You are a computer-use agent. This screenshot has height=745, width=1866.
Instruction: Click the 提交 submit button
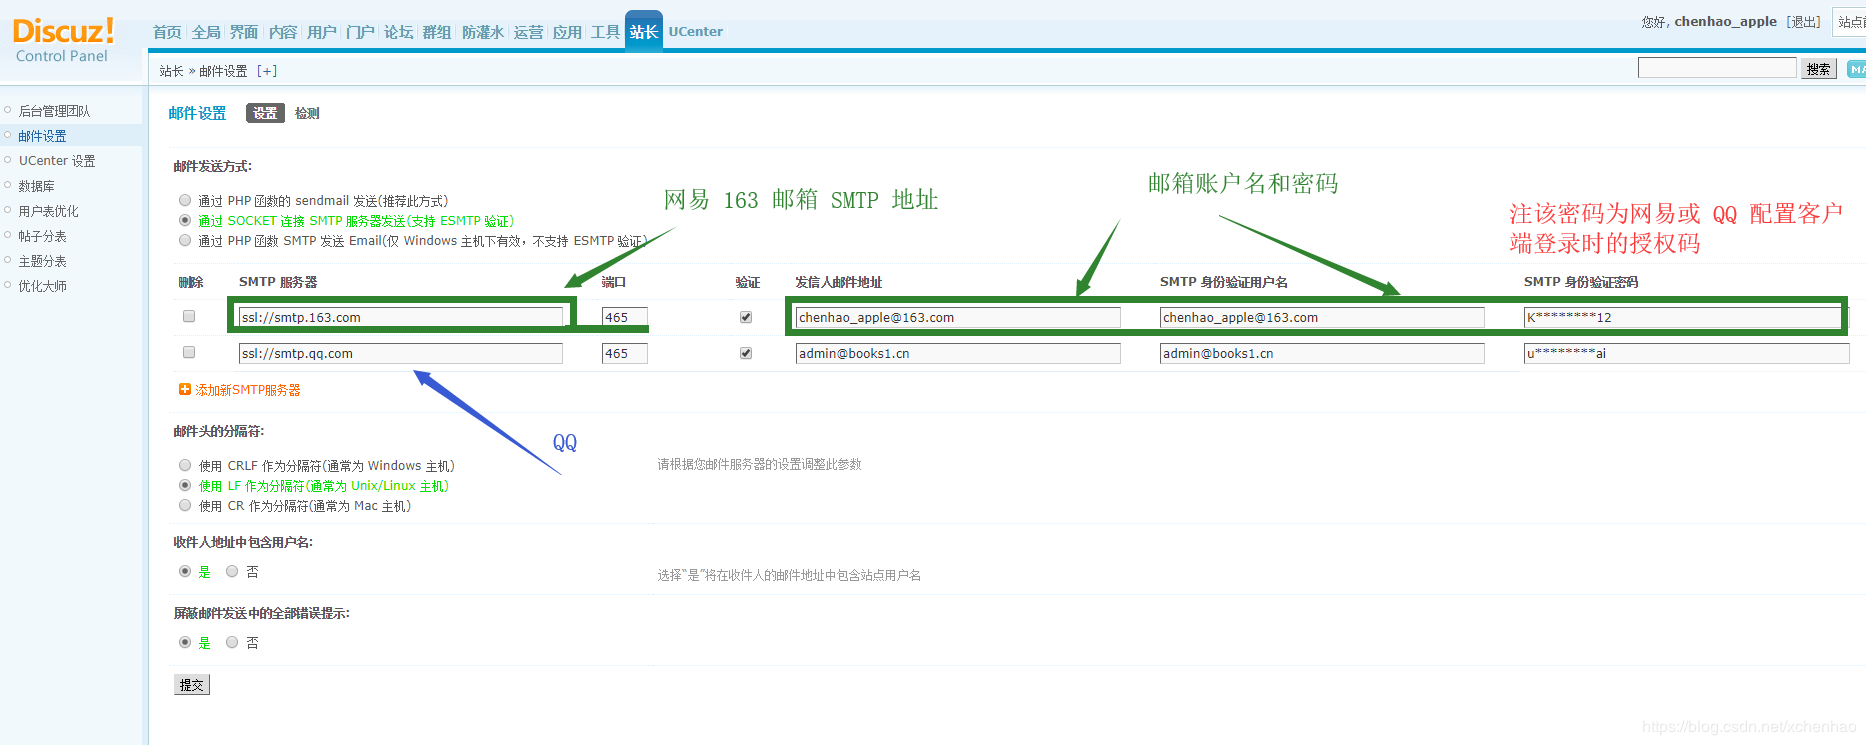click(192, 685)
